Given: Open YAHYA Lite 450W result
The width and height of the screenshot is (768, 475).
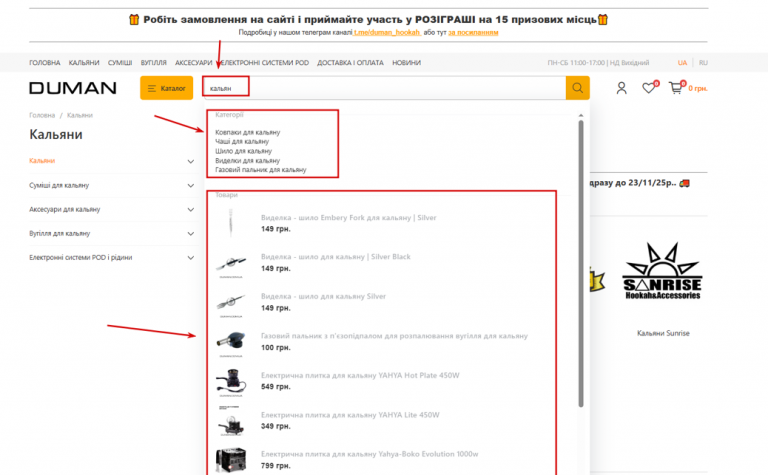Looking at the screenshot, I should click(x=350, y=415).
